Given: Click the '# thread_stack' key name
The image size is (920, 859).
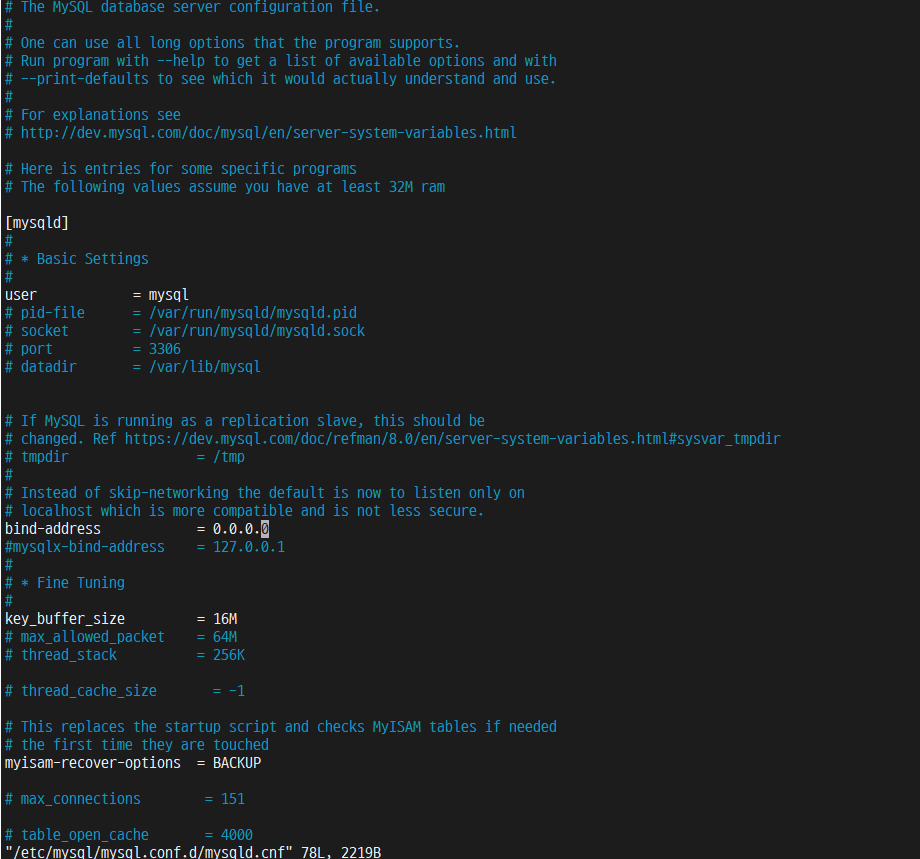Looking at the screenshot, I should point(61,655).
